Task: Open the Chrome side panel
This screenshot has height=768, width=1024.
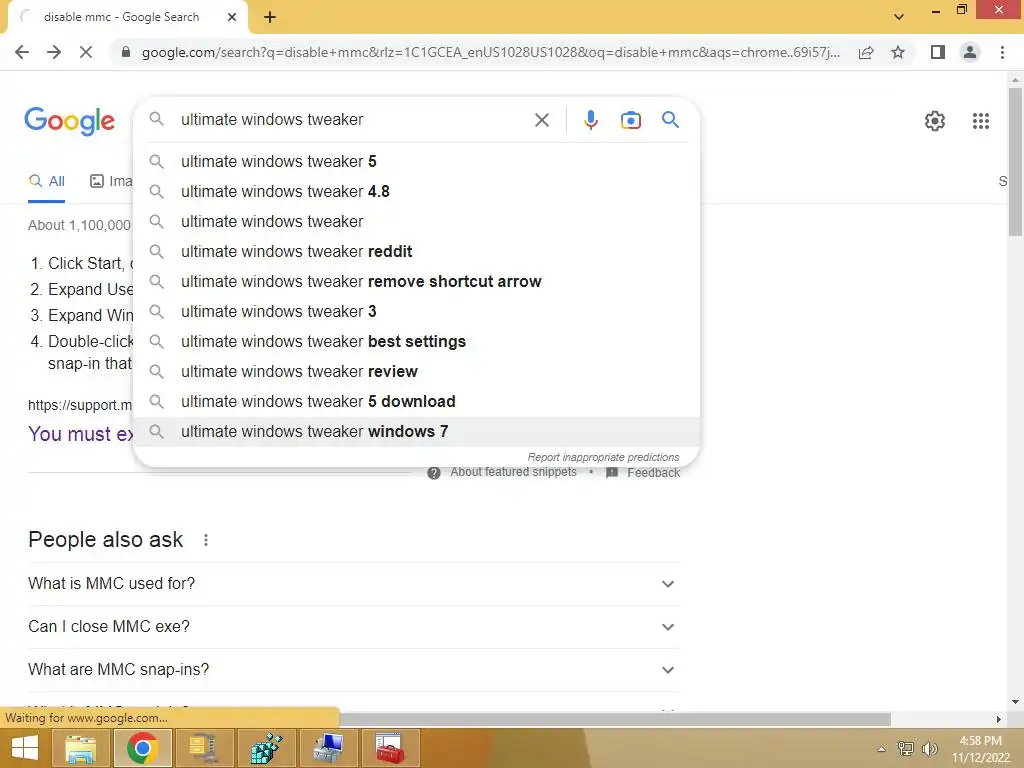Action: click(938, 52)
